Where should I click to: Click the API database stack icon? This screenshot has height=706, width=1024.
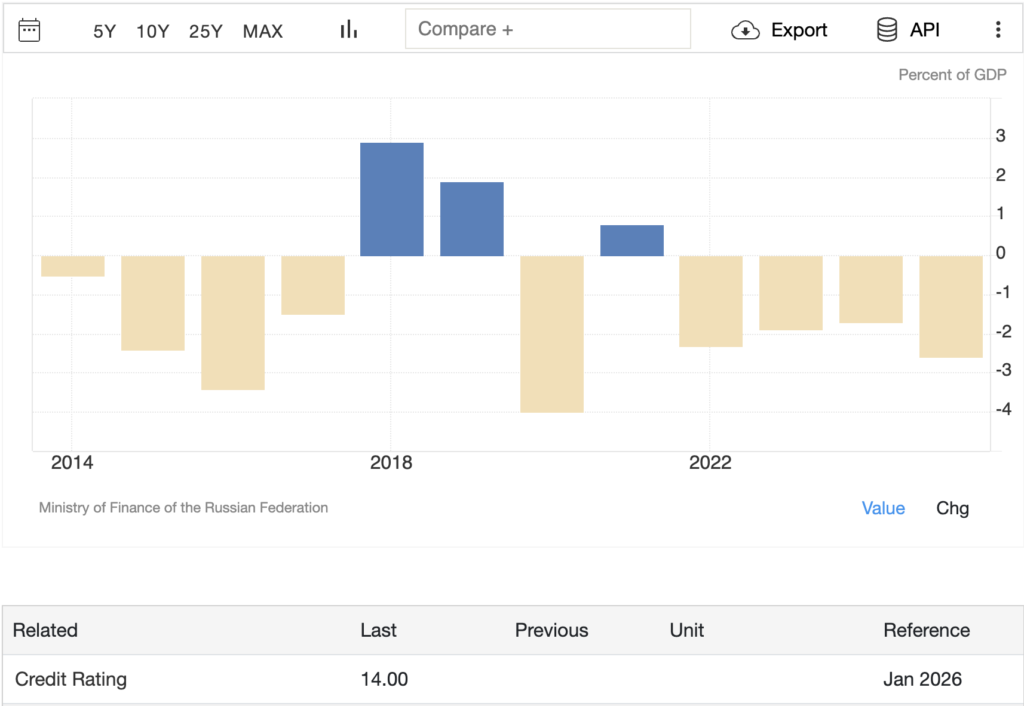[887, 30]
